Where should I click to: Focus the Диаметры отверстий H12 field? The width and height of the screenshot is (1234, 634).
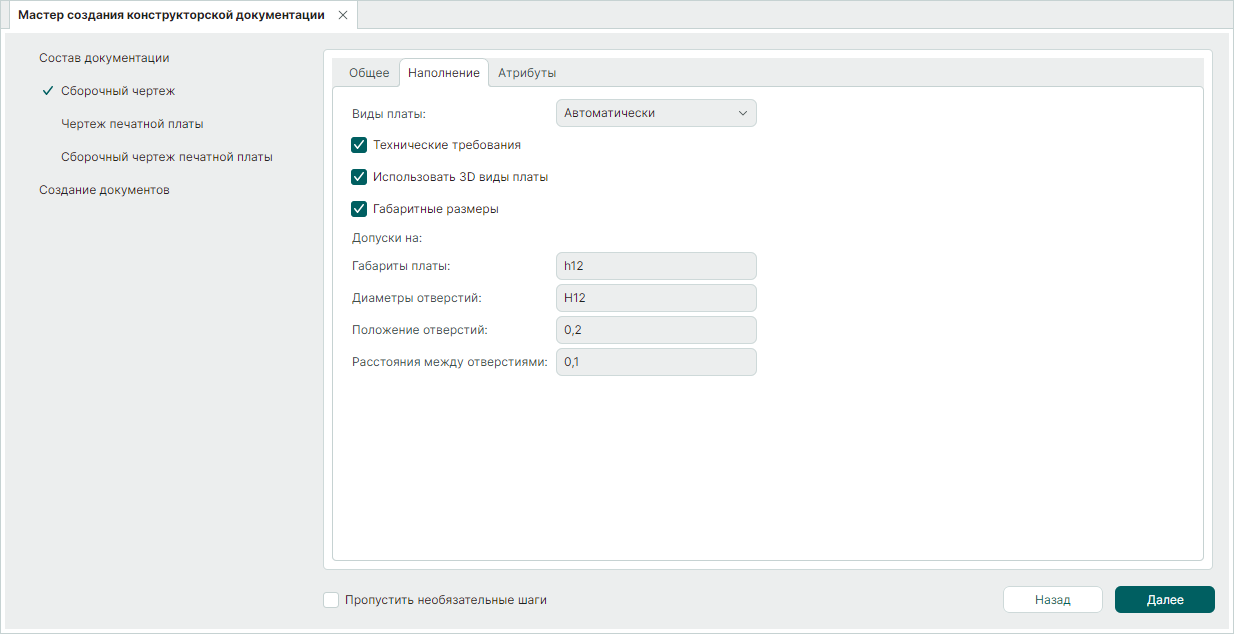pyautogui.click(x=655, y=298)
